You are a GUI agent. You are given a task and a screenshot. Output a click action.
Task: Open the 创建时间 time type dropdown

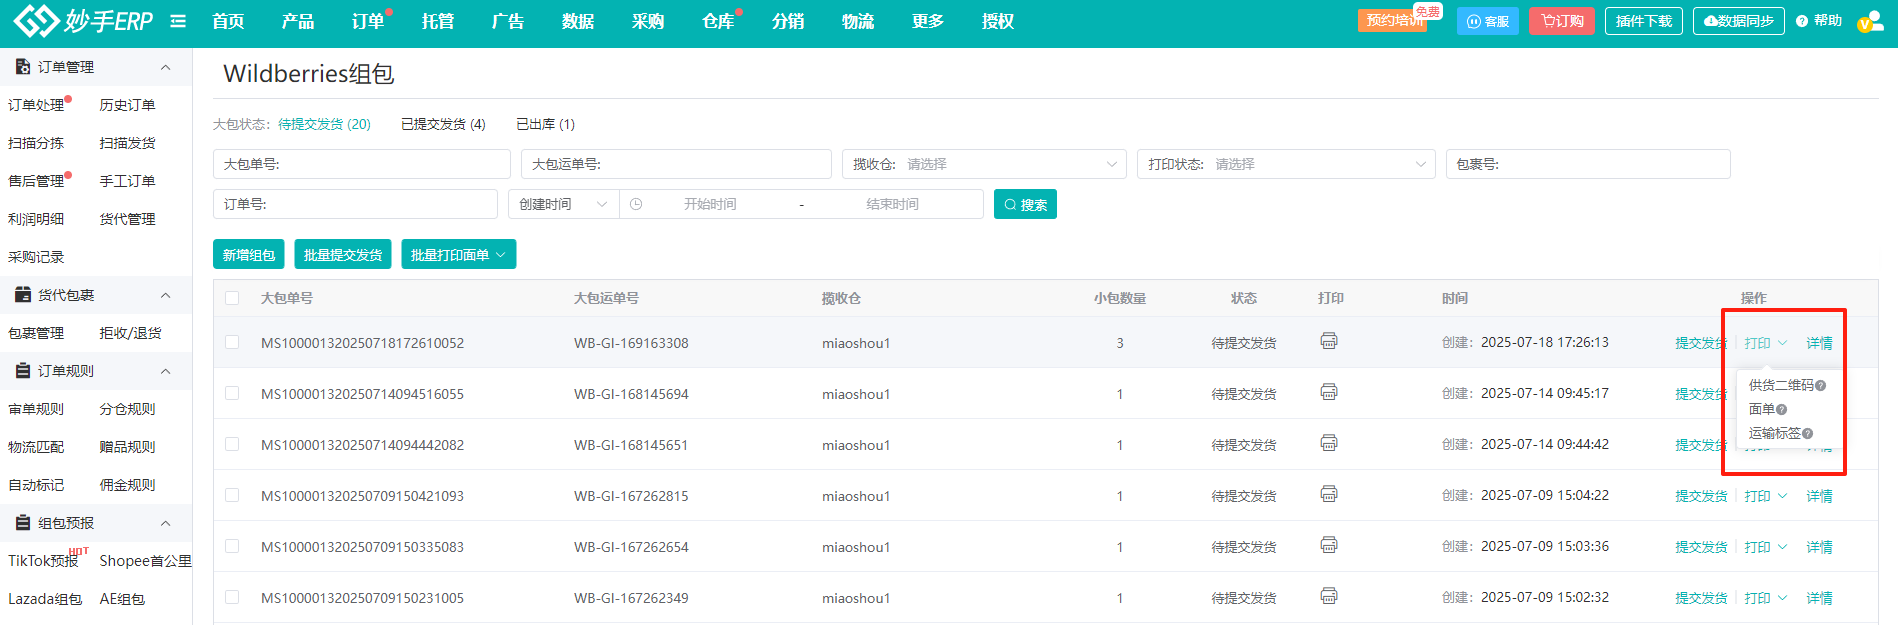tap(564, 204)
